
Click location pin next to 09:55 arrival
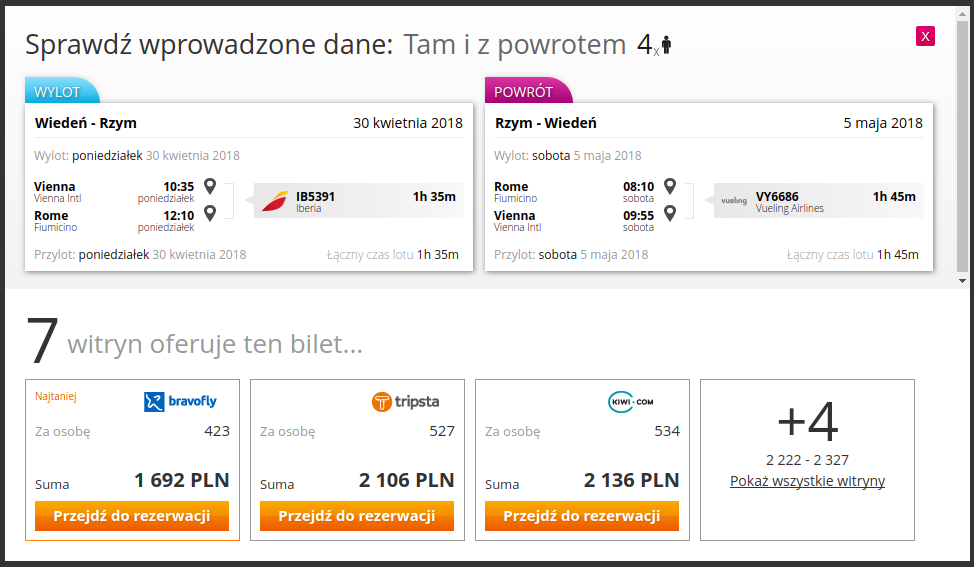tap(670, 213)
